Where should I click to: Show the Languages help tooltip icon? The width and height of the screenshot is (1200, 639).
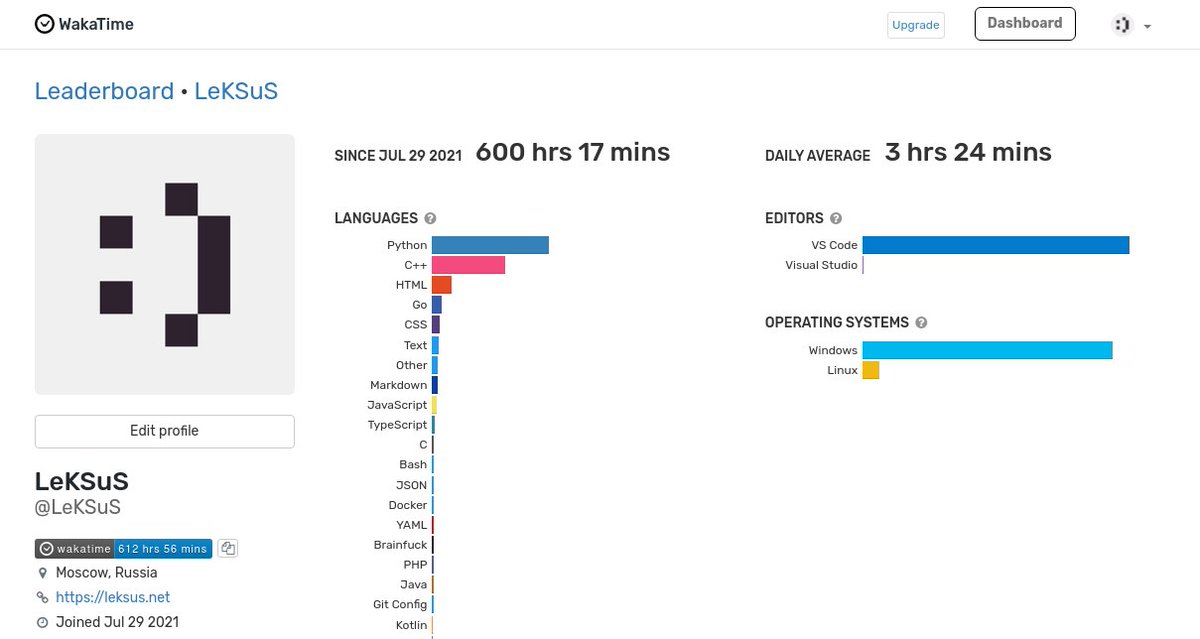tap(430, 218)
